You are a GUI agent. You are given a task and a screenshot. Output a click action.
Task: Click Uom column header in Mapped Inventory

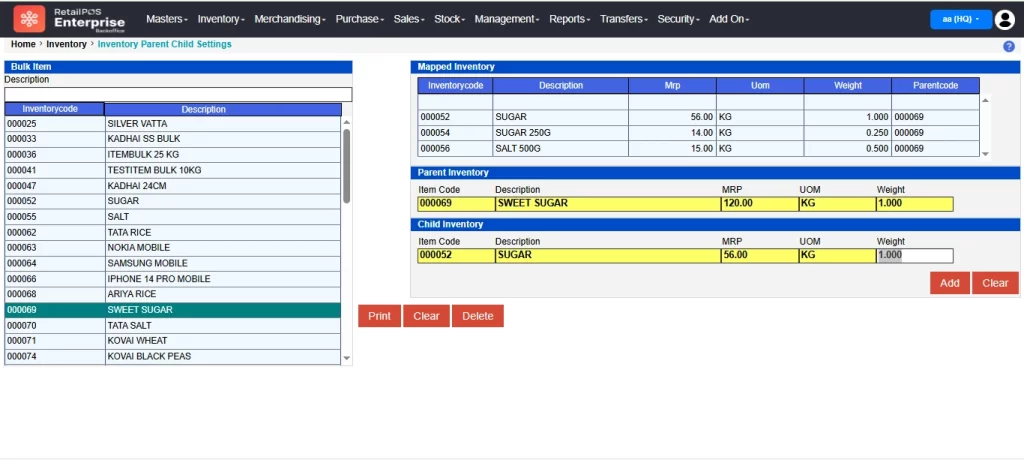click(760, 86)
